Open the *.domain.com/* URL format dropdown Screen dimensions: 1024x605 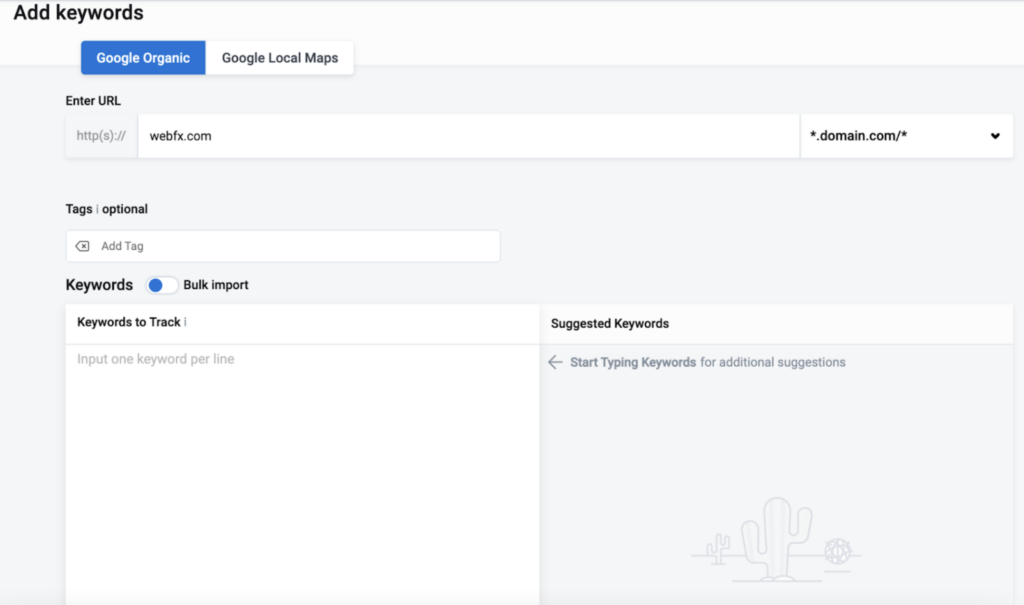[906, 135]
